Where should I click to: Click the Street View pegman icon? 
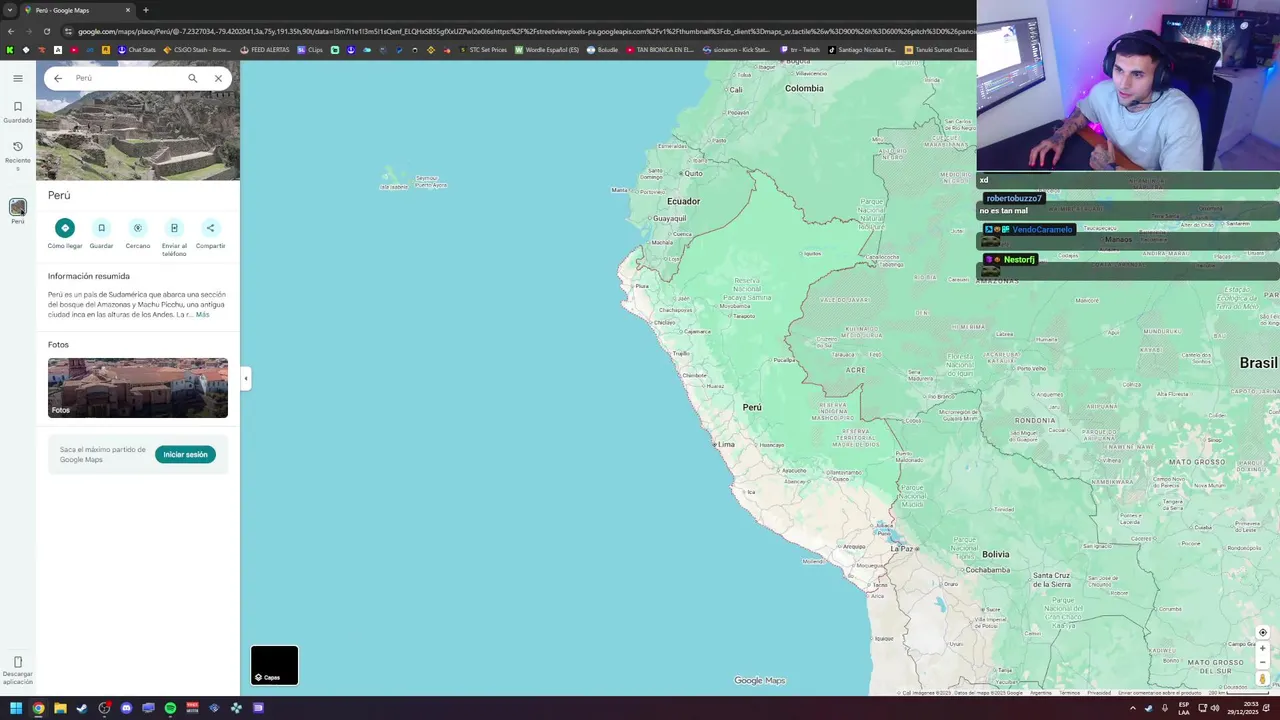[1262, 679]
